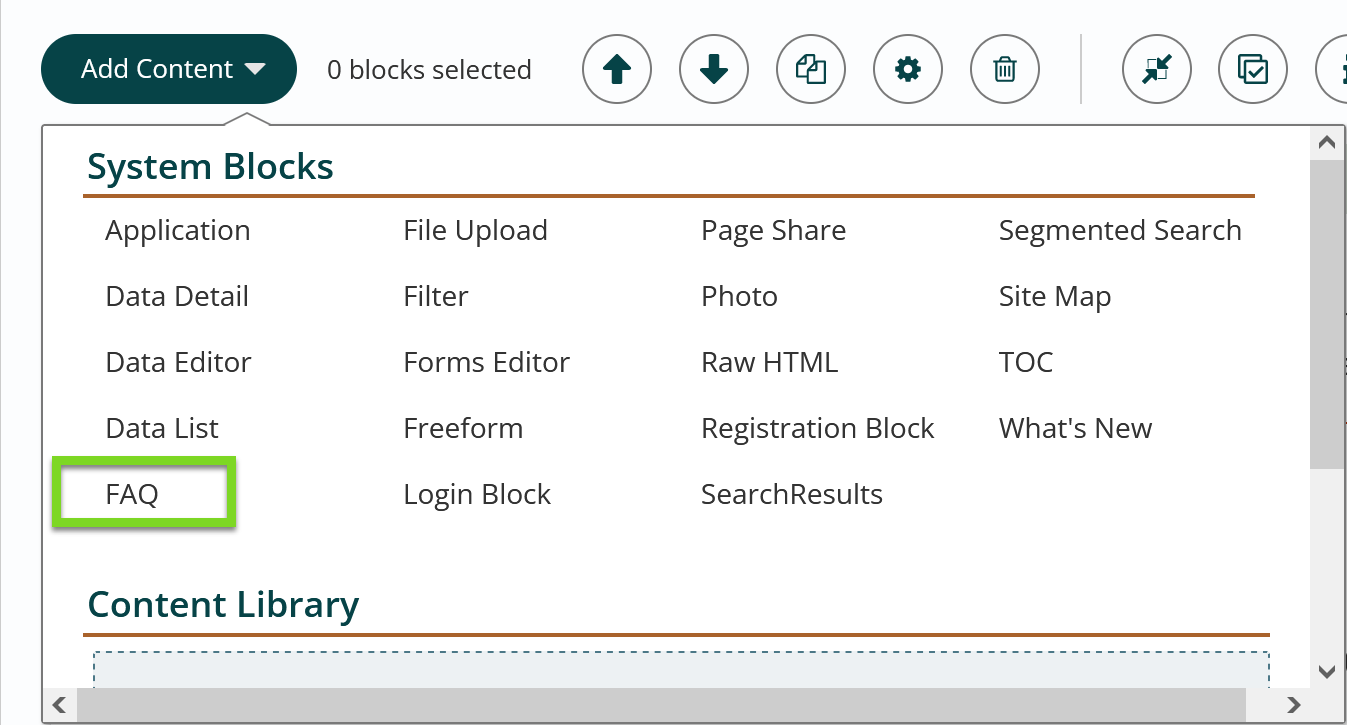This screenshot has height=725, width=1347.
Task: Add a Filter block
Action: [436, 297]
